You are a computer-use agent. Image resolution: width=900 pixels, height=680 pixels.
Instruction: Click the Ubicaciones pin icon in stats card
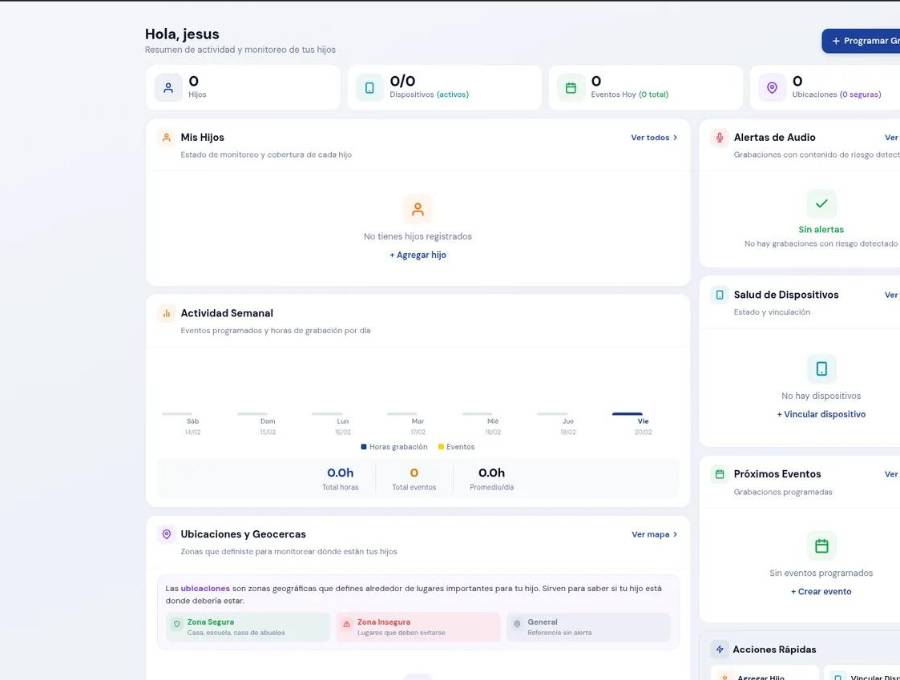tap(772, 88)
